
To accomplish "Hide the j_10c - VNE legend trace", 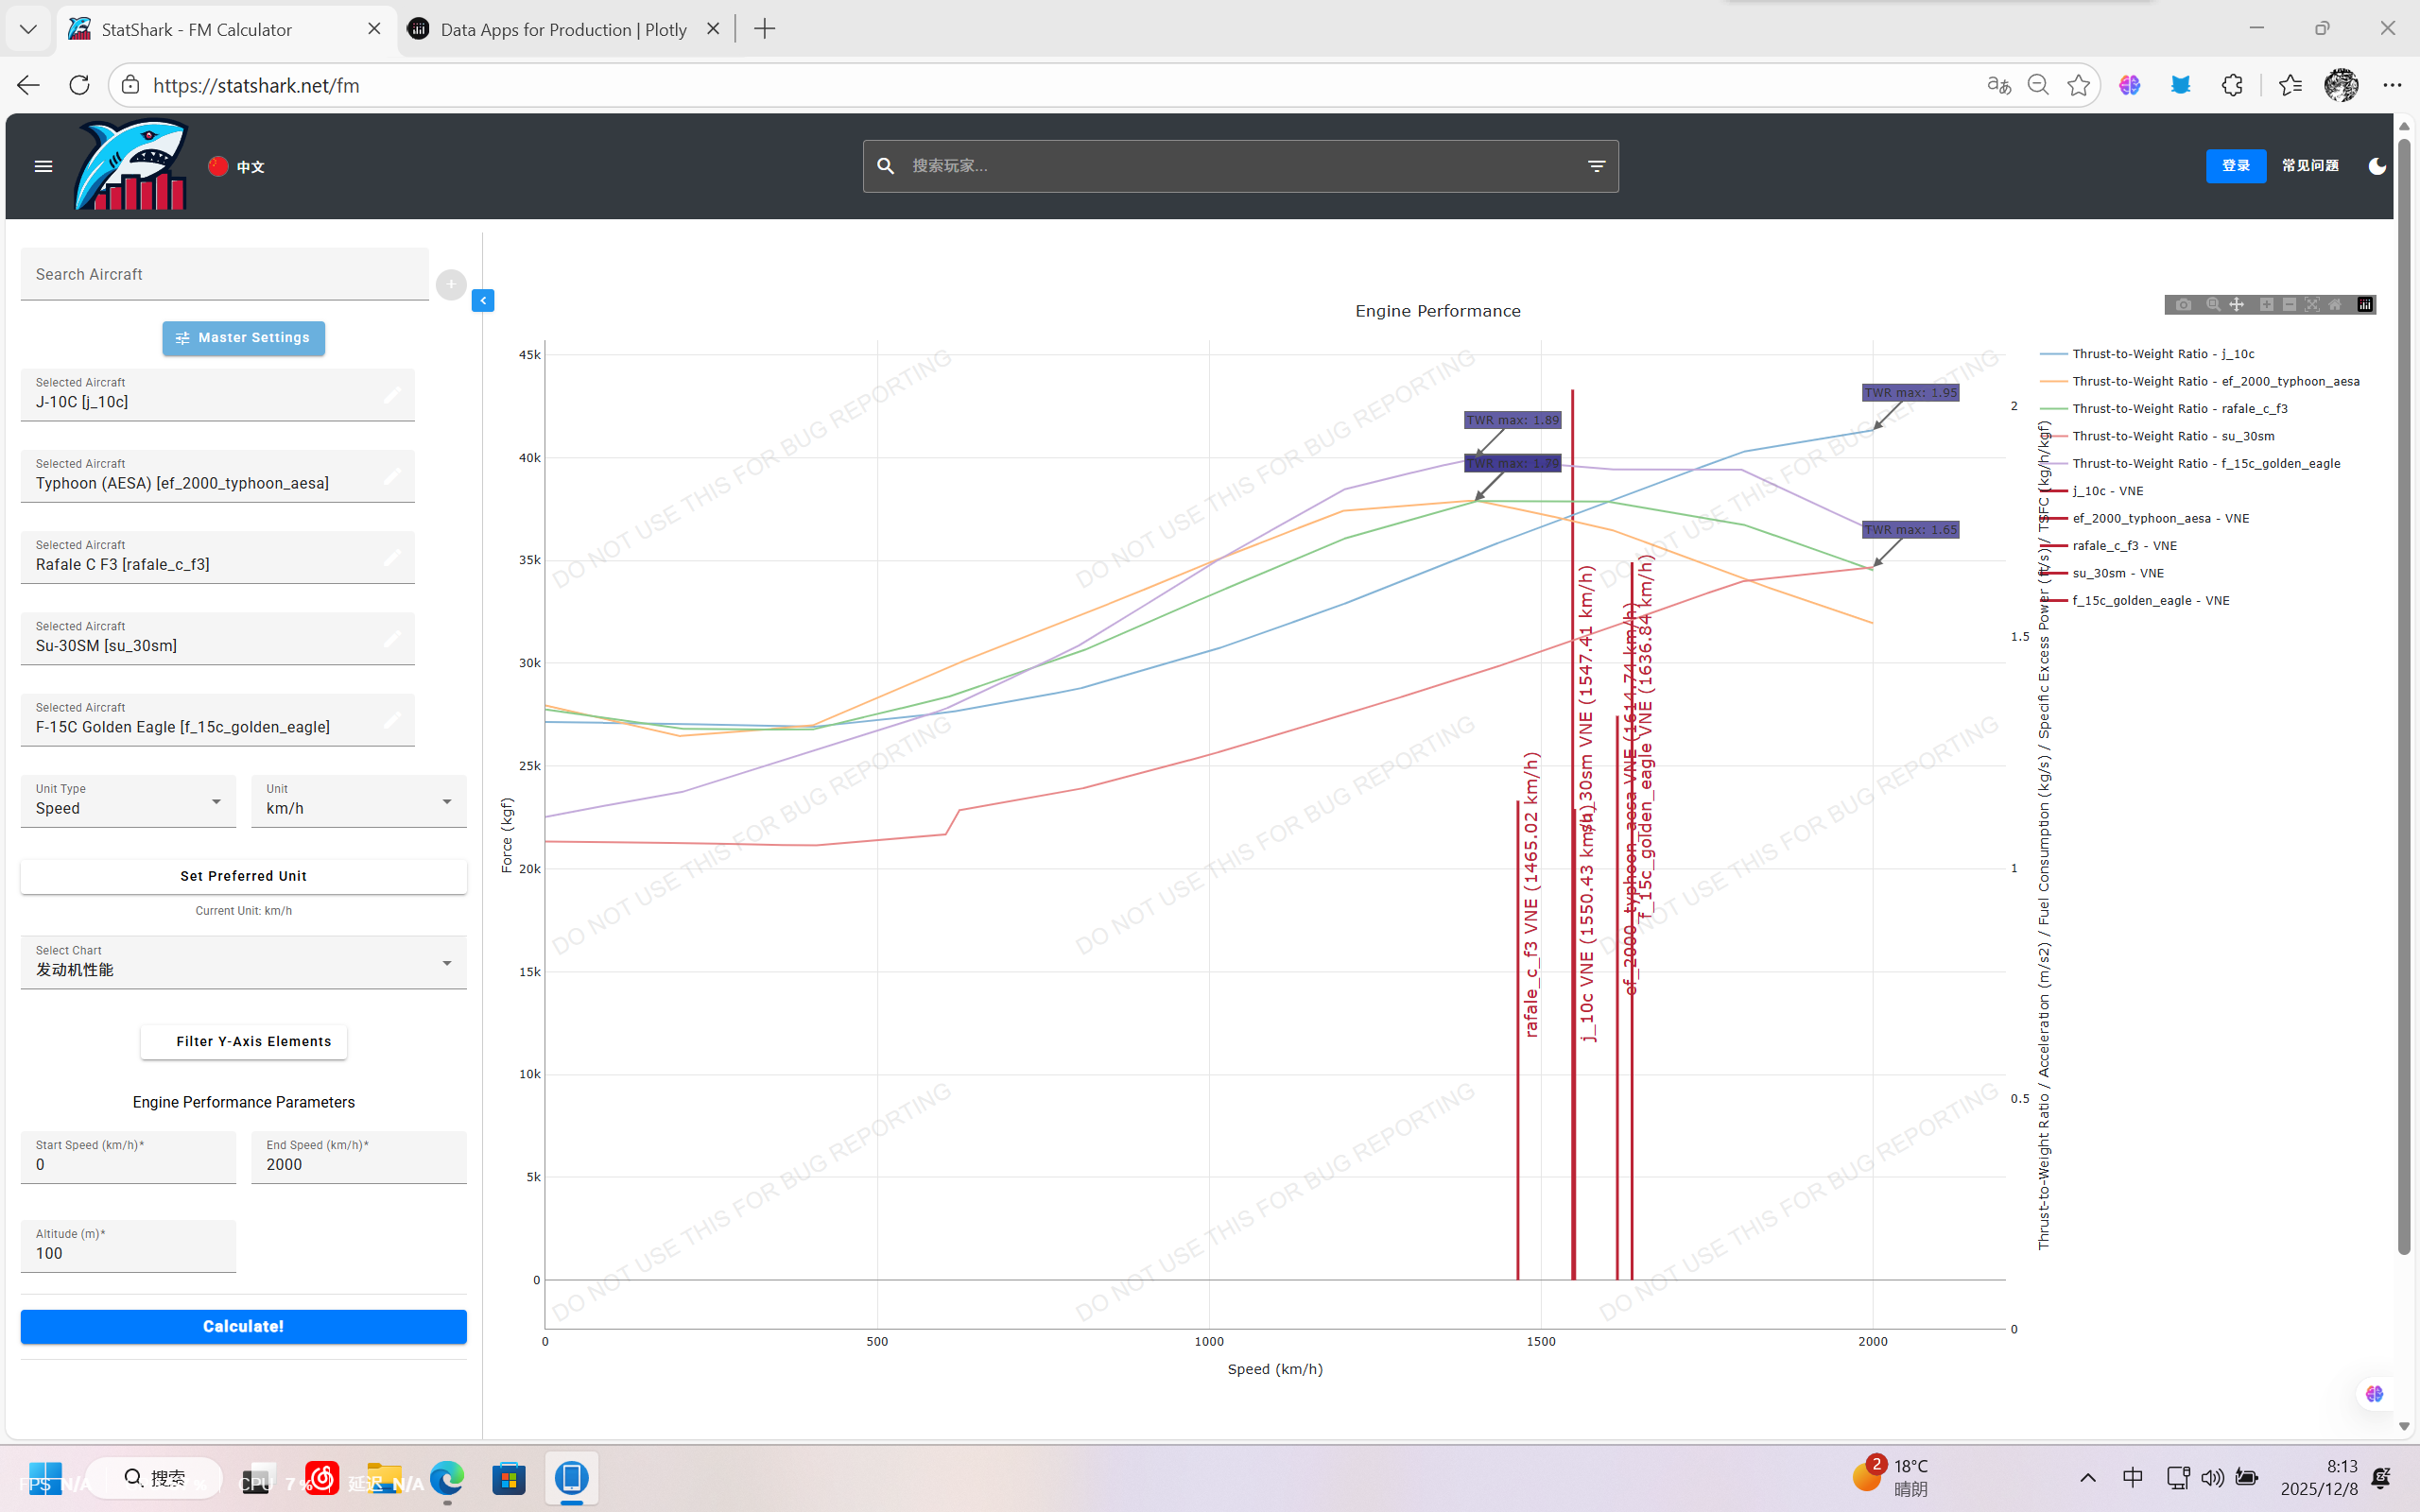I will (2107, 491).
